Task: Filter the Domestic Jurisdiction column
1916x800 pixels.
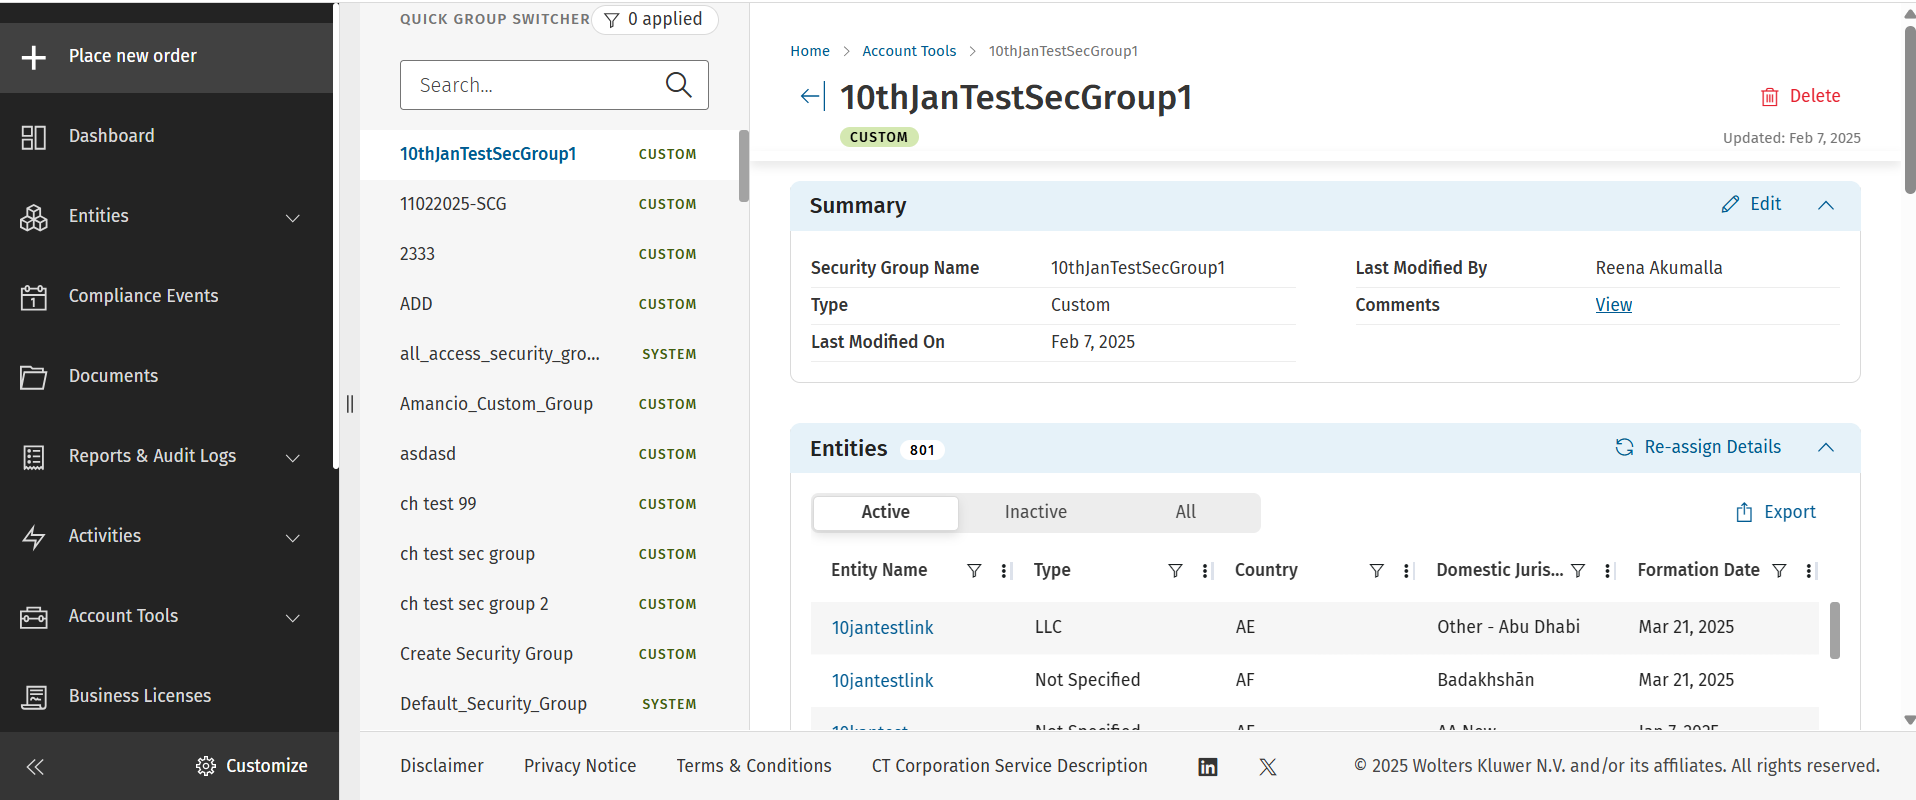Action: coord(1578,570)
